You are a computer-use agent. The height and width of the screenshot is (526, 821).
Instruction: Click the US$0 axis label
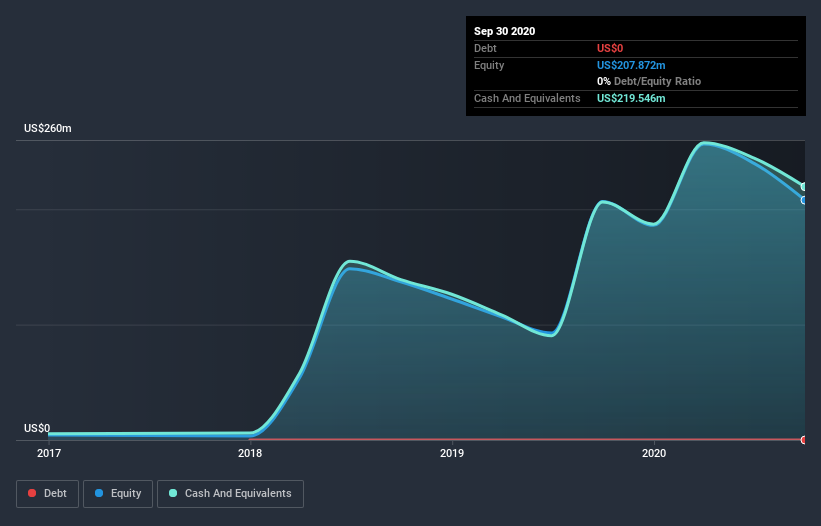coord(37,428)
